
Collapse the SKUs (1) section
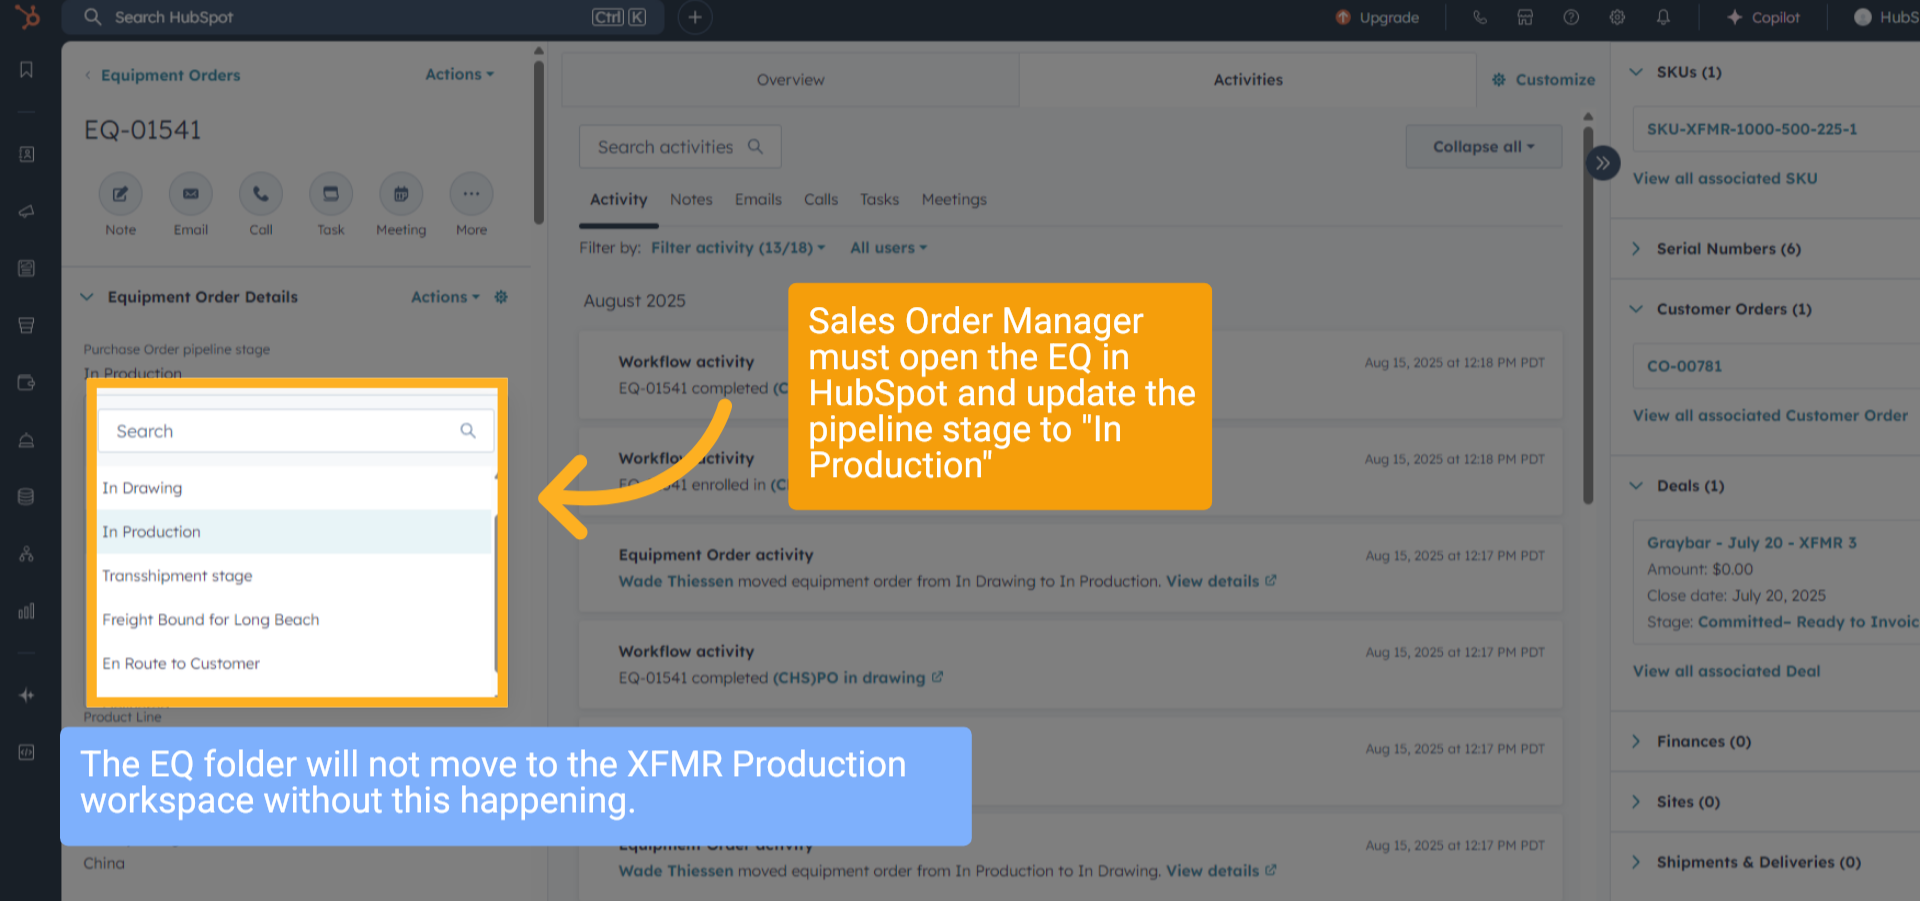1636,72
